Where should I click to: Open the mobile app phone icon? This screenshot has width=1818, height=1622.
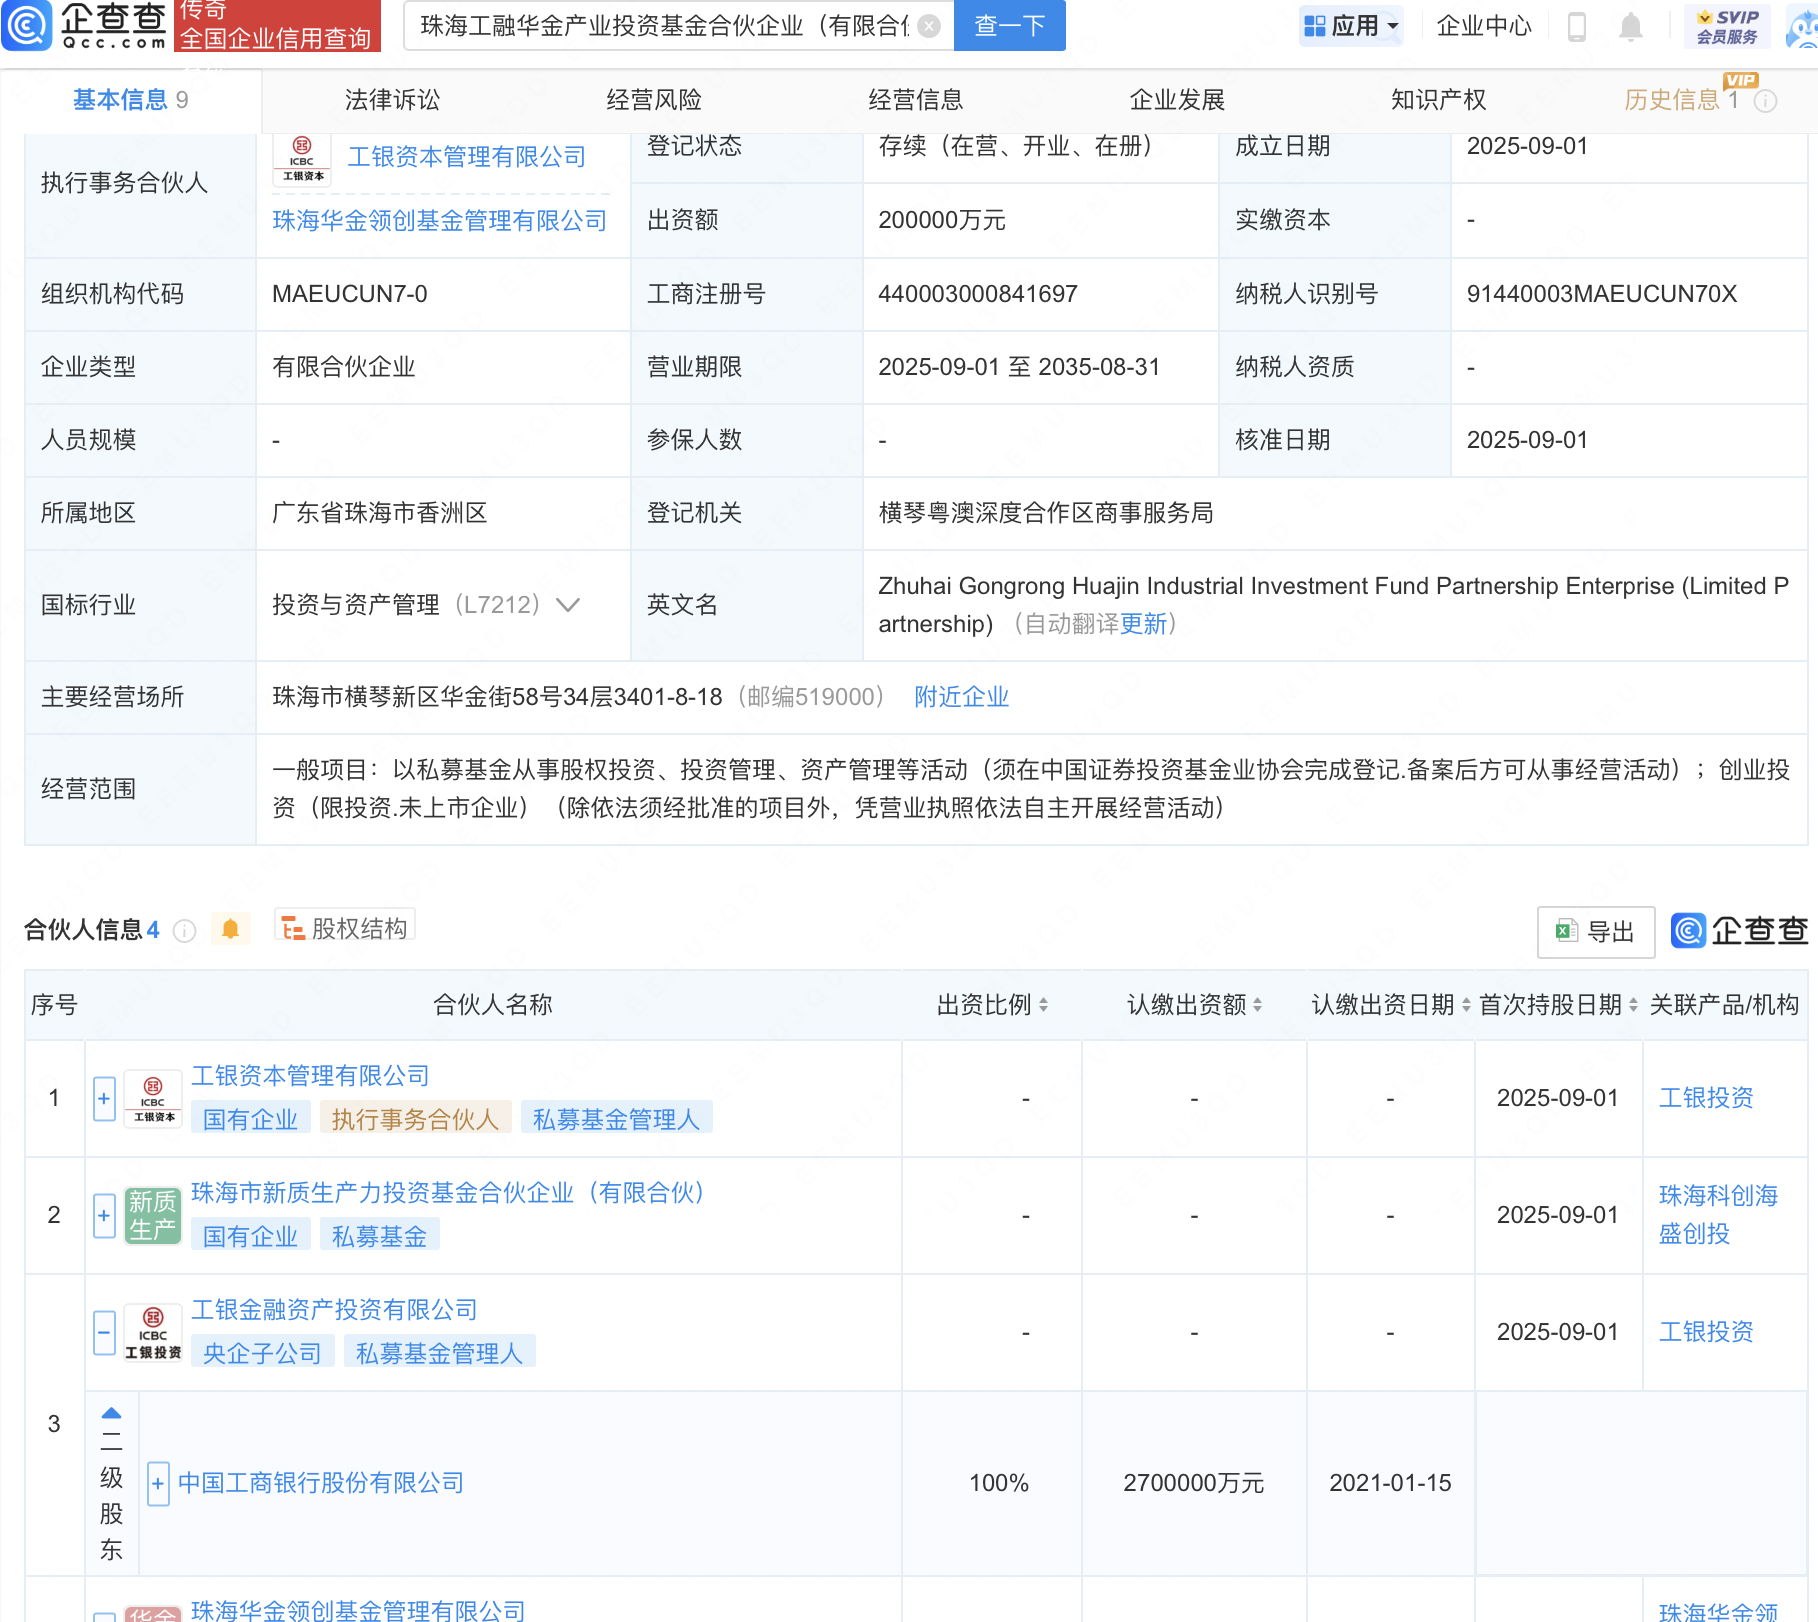pyautogui.click(x=1577, y=26)
